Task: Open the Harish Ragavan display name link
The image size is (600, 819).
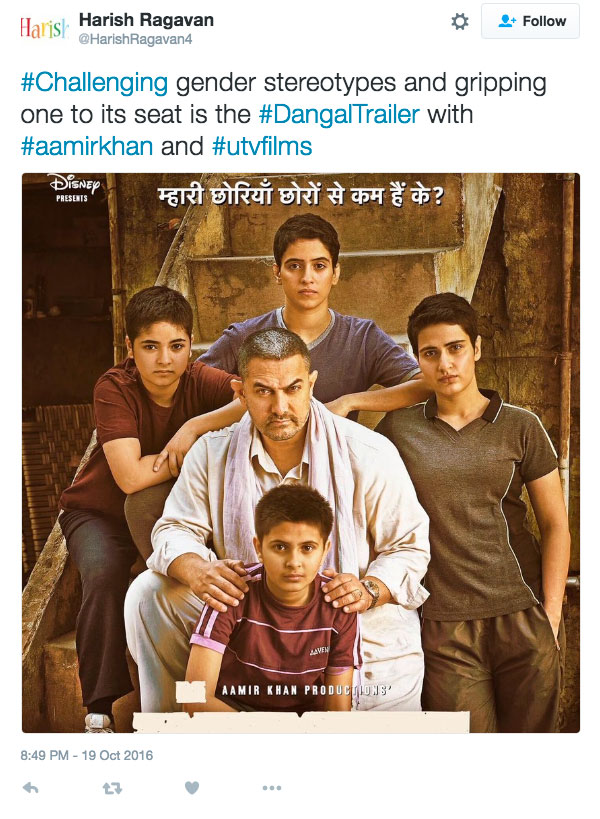Action: 146,20
